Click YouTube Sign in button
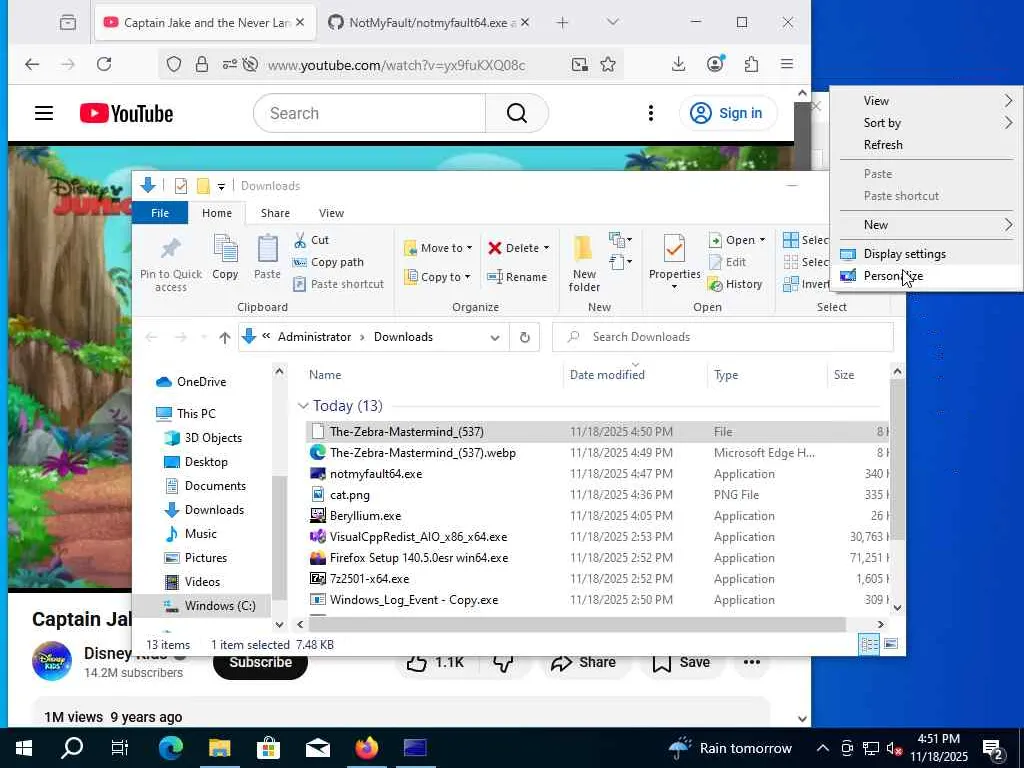1024x768 pixels. point(728,114)
